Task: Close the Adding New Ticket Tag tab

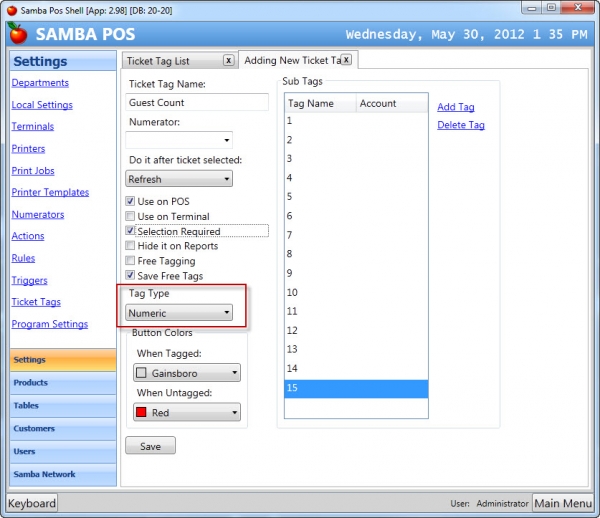Action: (x=346, y=60)
